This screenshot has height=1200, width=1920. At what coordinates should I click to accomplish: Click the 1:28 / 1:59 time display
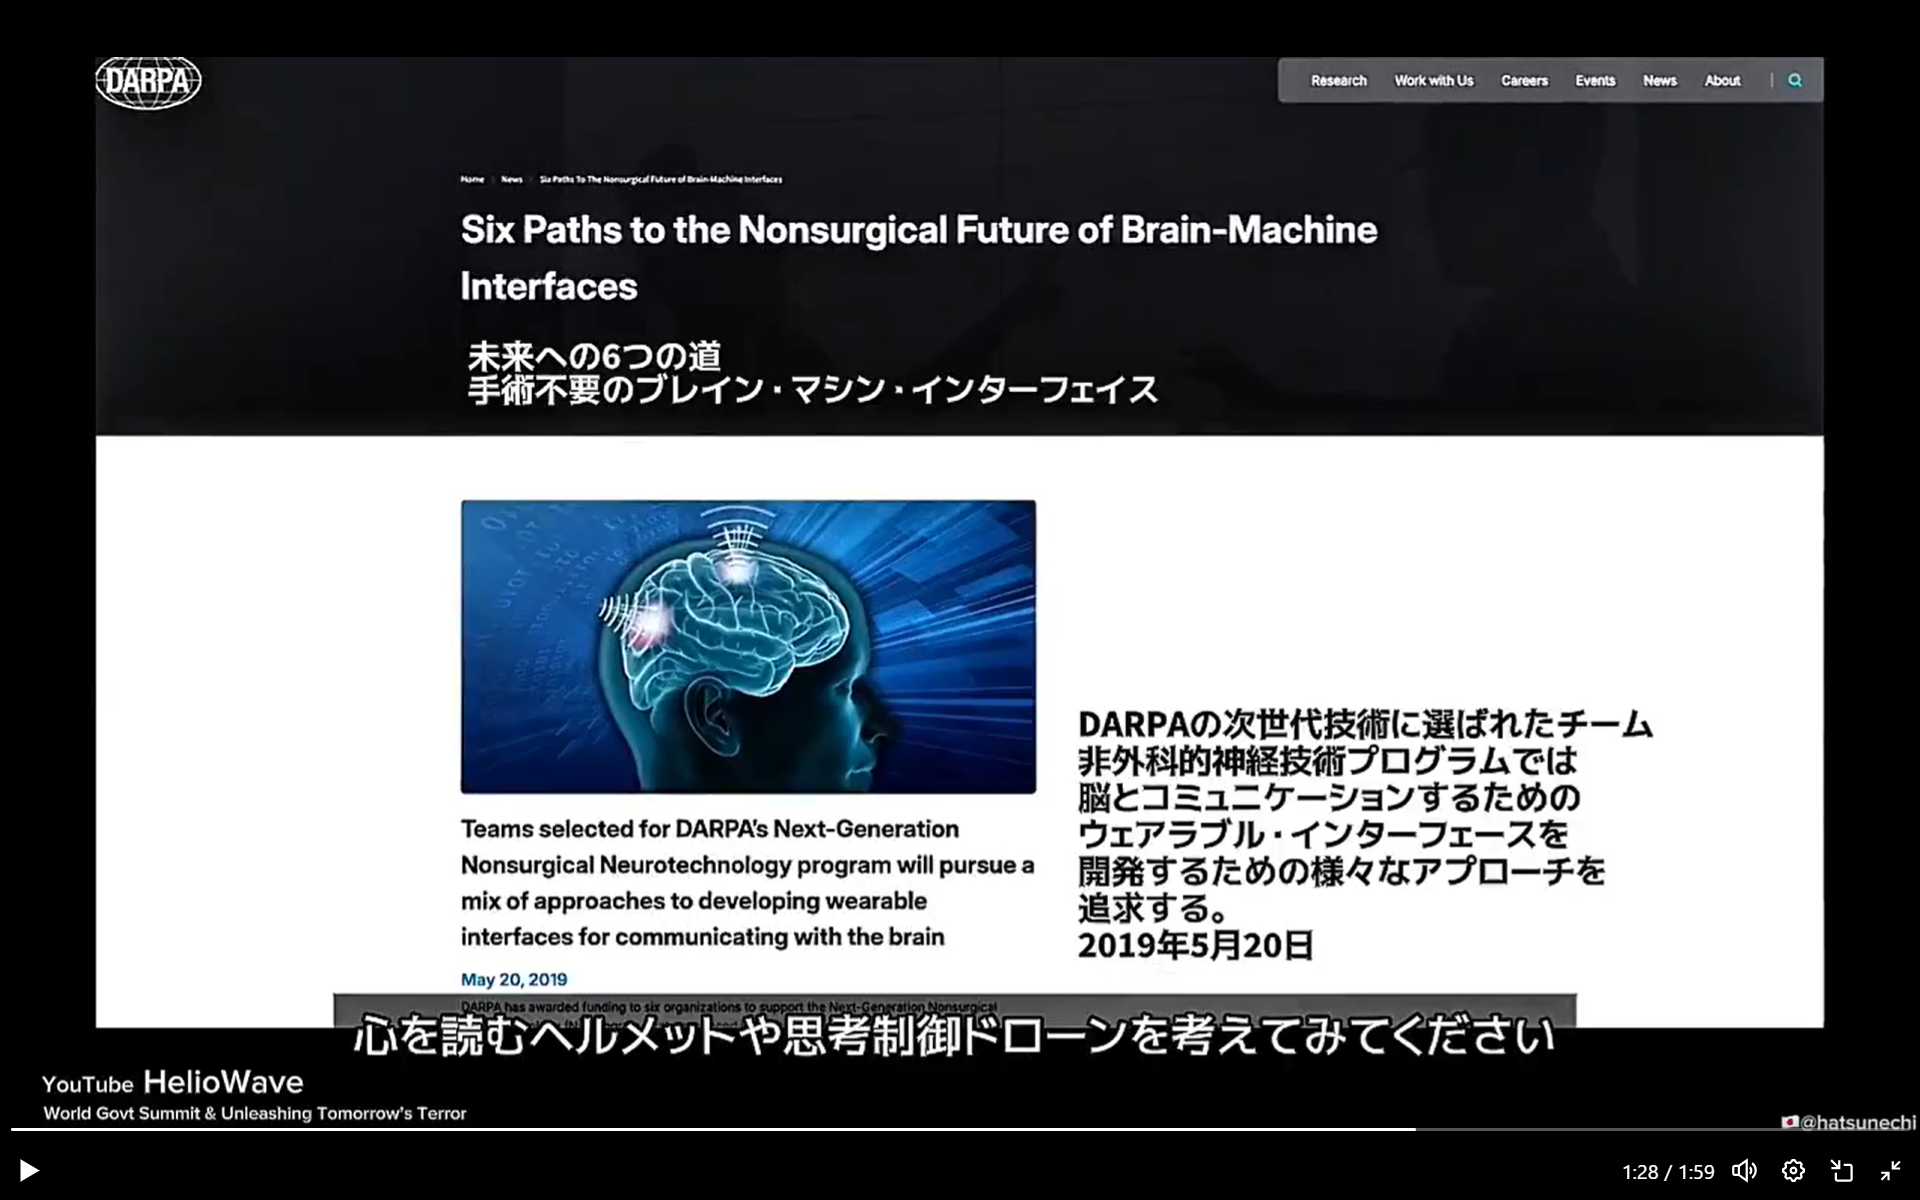coord(1668,1172)
